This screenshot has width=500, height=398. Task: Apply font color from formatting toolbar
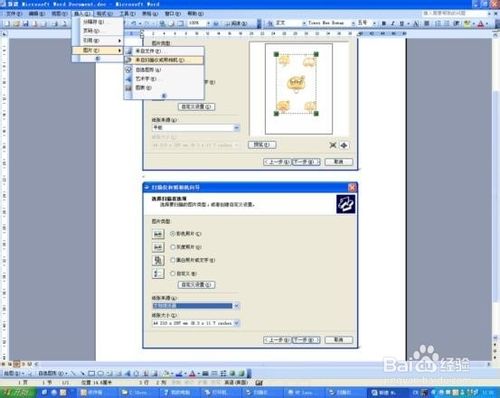pos(480,23)
